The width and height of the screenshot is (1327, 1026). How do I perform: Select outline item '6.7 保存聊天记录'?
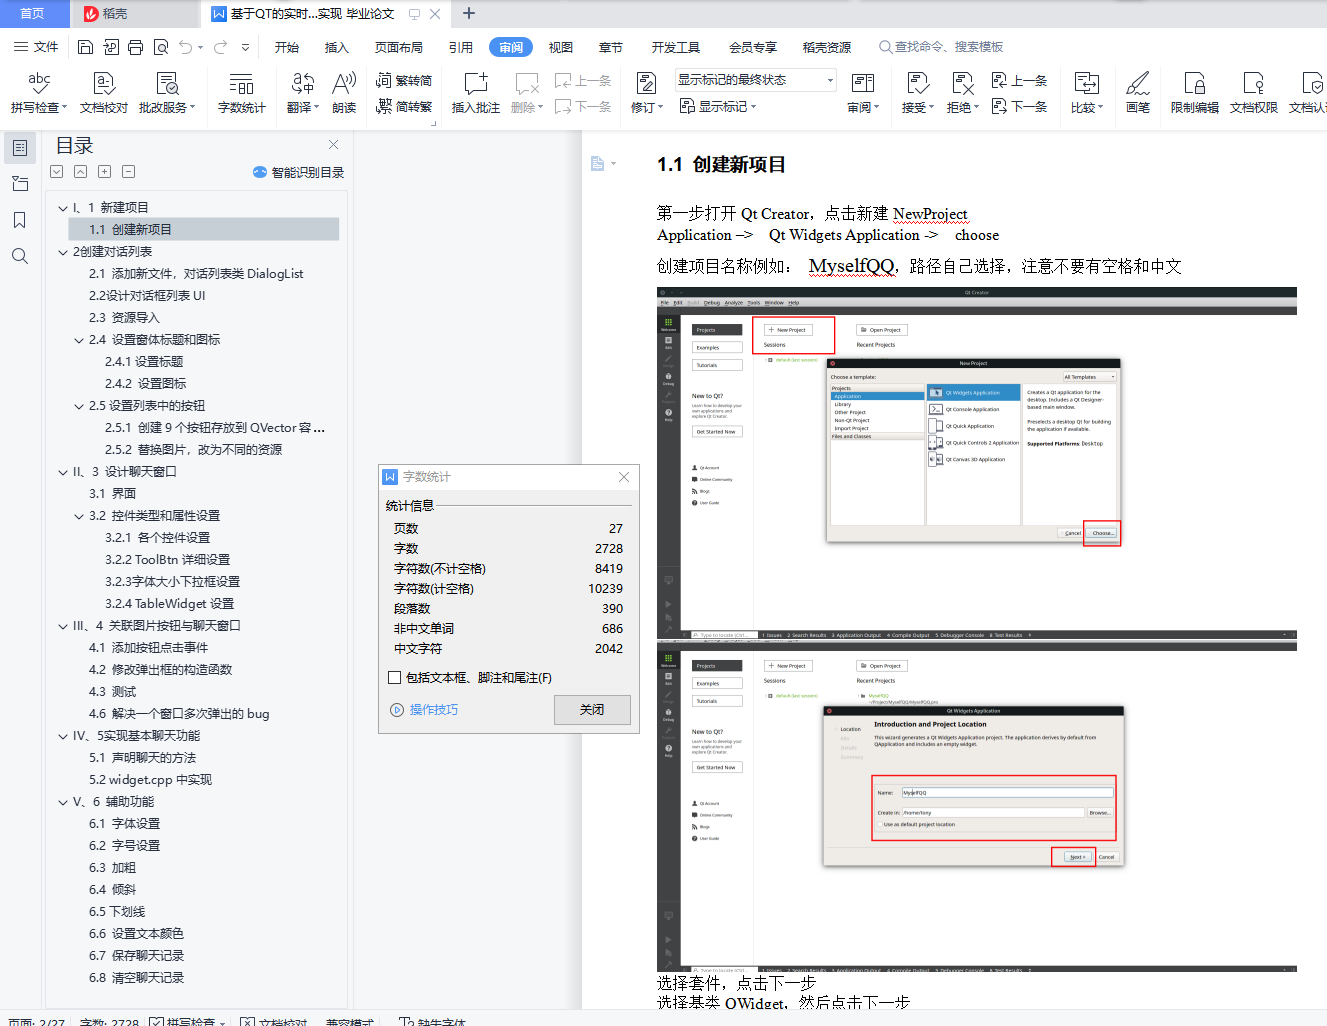(136, 956)
